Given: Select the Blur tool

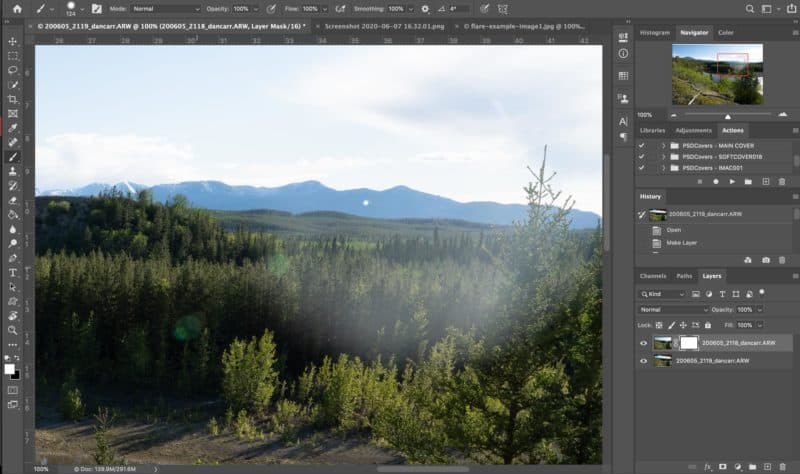Looking at the screenshot, I should tap(13, 229).
